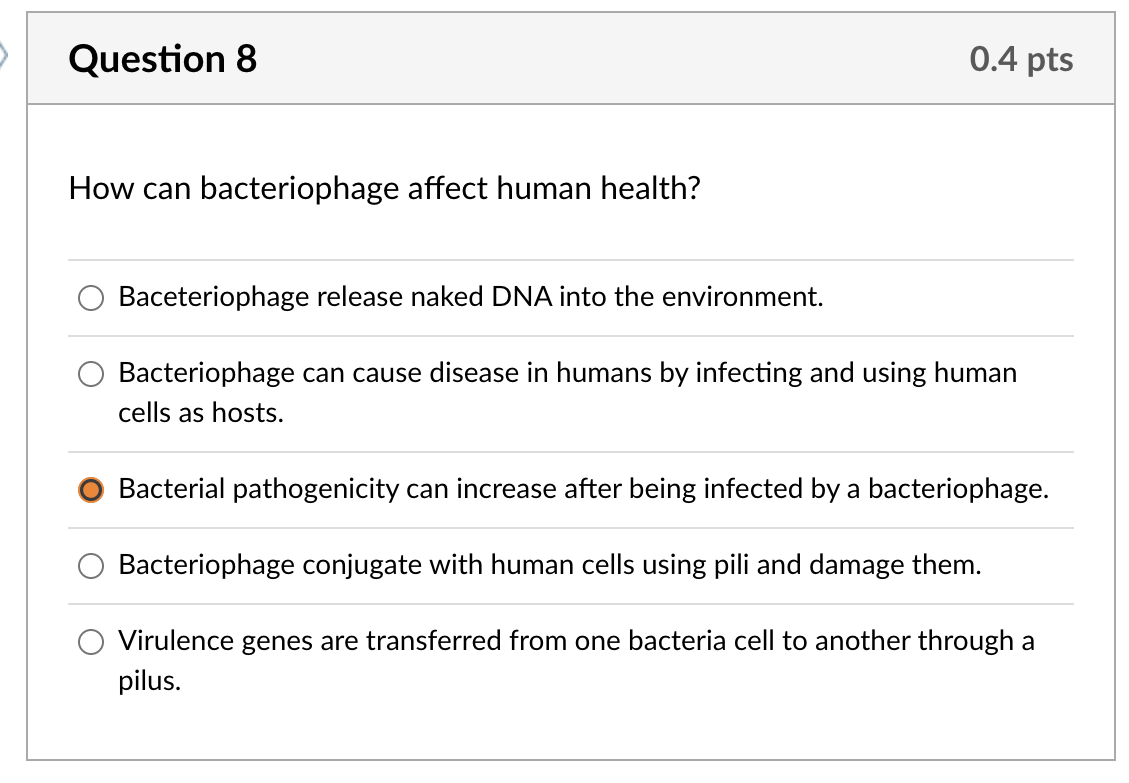1129x783 pixels.
Task: Click the answer text about disease in humans
Action: point(567,373)
